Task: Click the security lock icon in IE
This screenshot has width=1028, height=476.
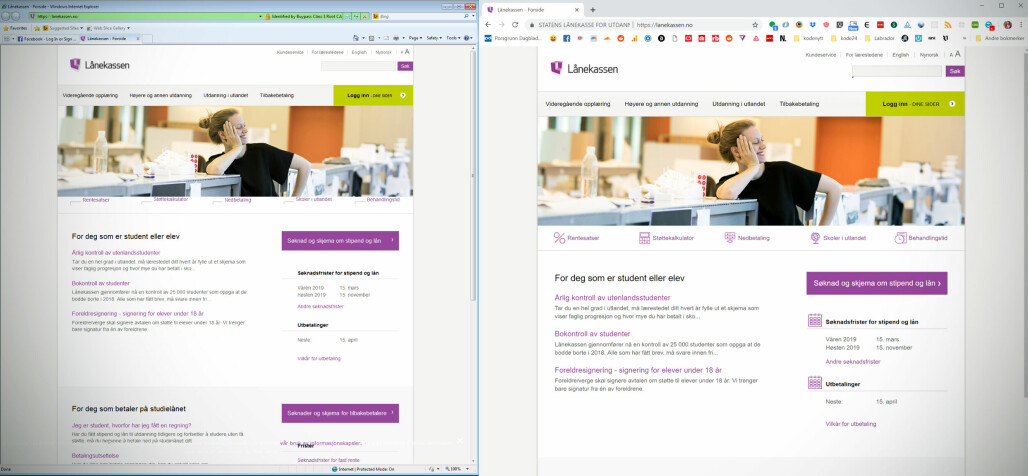Action: (267, 16)
